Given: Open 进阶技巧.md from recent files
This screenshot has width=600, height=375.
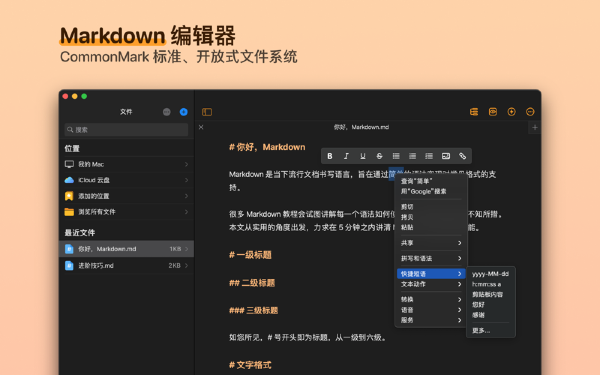Looking at the screenshot, I should point(127,266).
